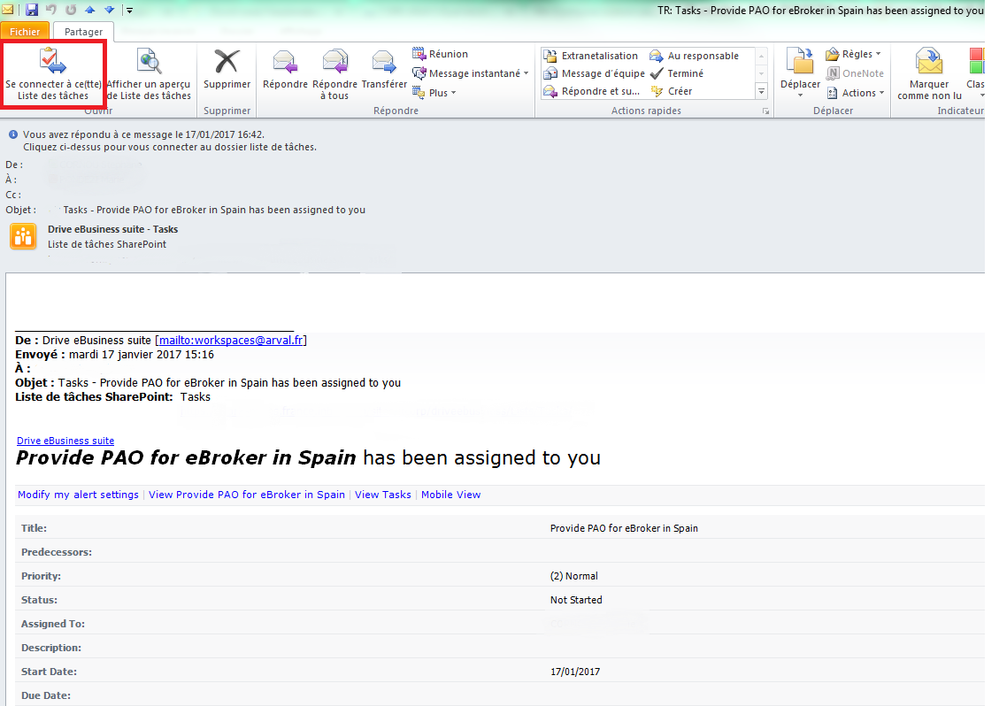The width and height of the screenshot is (999, 706).
Task: Run the Répondre et supprimer quick action
Action: (x=592, y=92)
